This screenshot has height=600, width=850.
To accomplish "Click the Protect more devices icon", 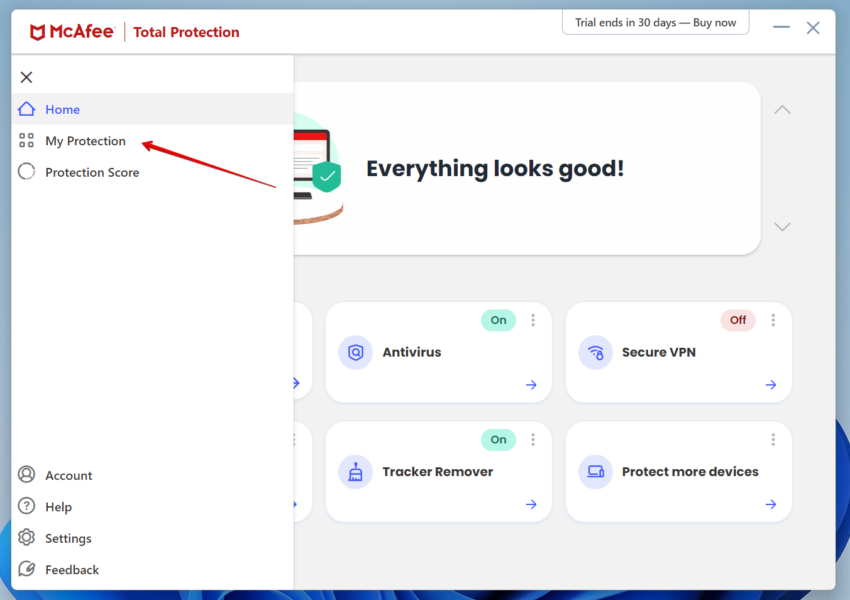I will tap(595, 472).
